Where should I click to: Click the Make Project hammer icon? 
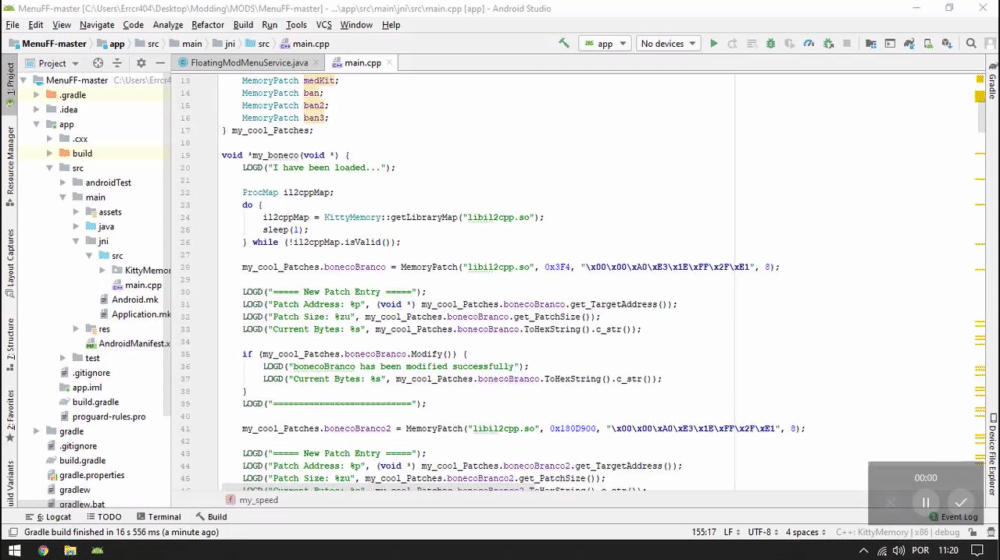(x=564, y=43)
